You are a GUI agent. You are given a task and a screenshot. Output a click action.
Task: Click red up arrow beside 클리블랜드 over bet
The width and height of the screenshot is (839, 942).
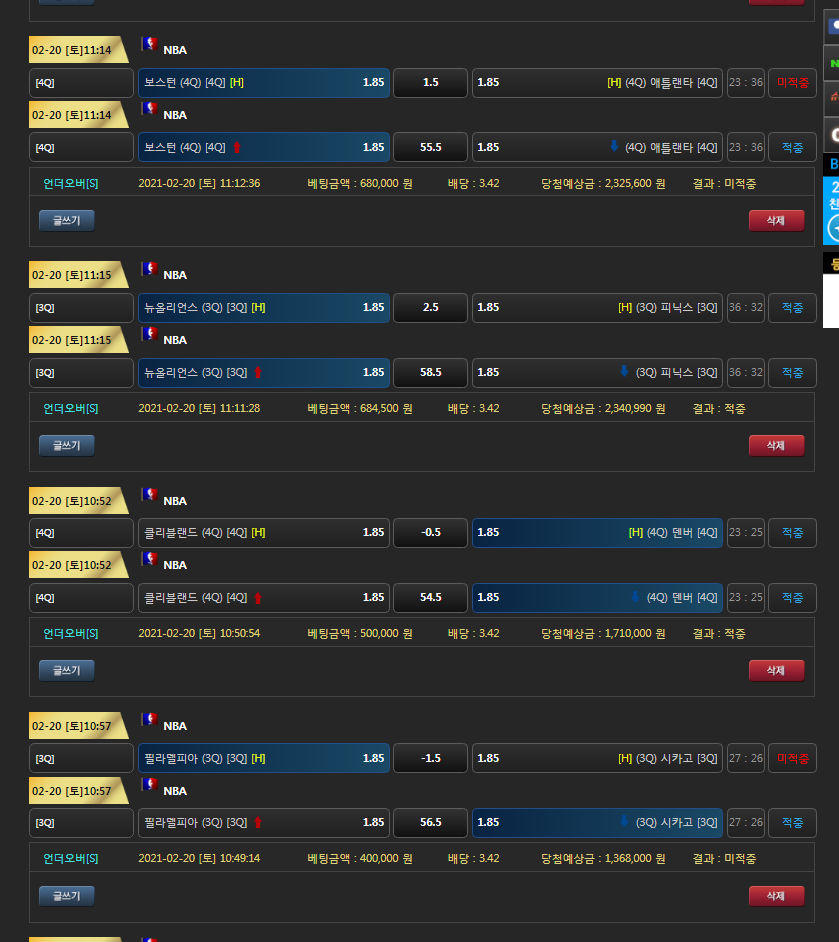[x=257, y=598]
